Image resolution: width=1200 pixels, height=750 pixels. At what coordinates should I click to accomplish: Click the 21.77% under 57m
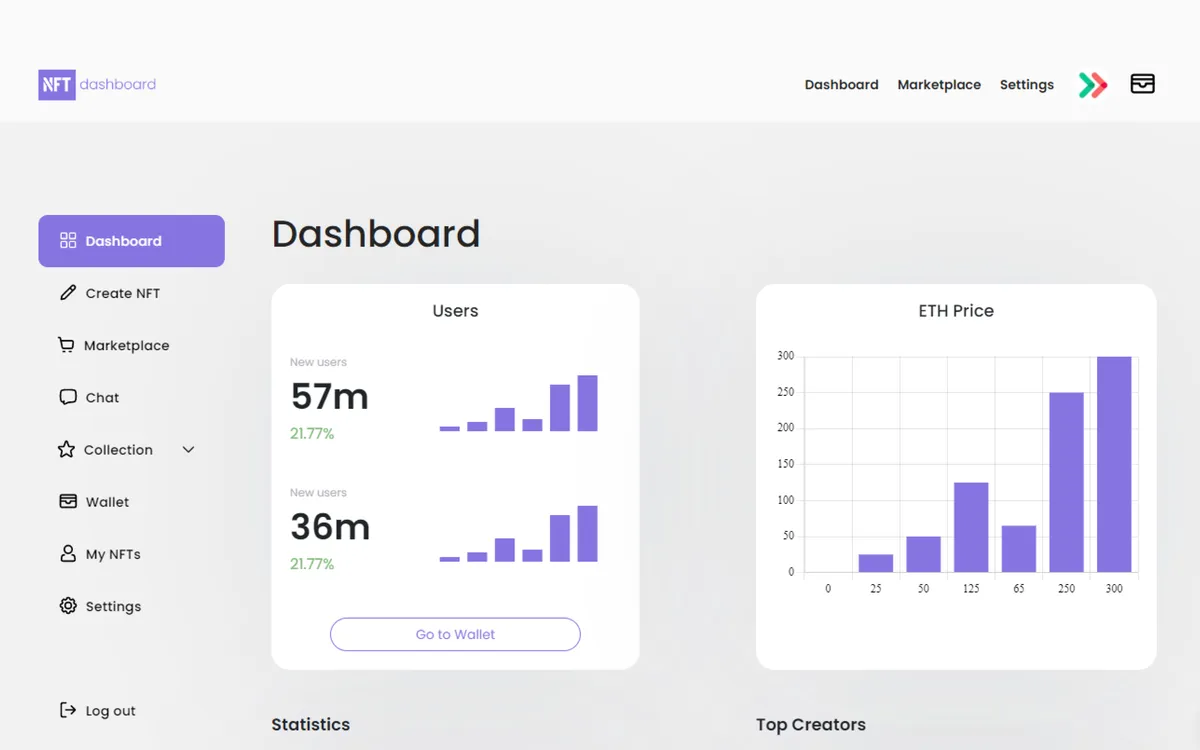tap(312, 434)
